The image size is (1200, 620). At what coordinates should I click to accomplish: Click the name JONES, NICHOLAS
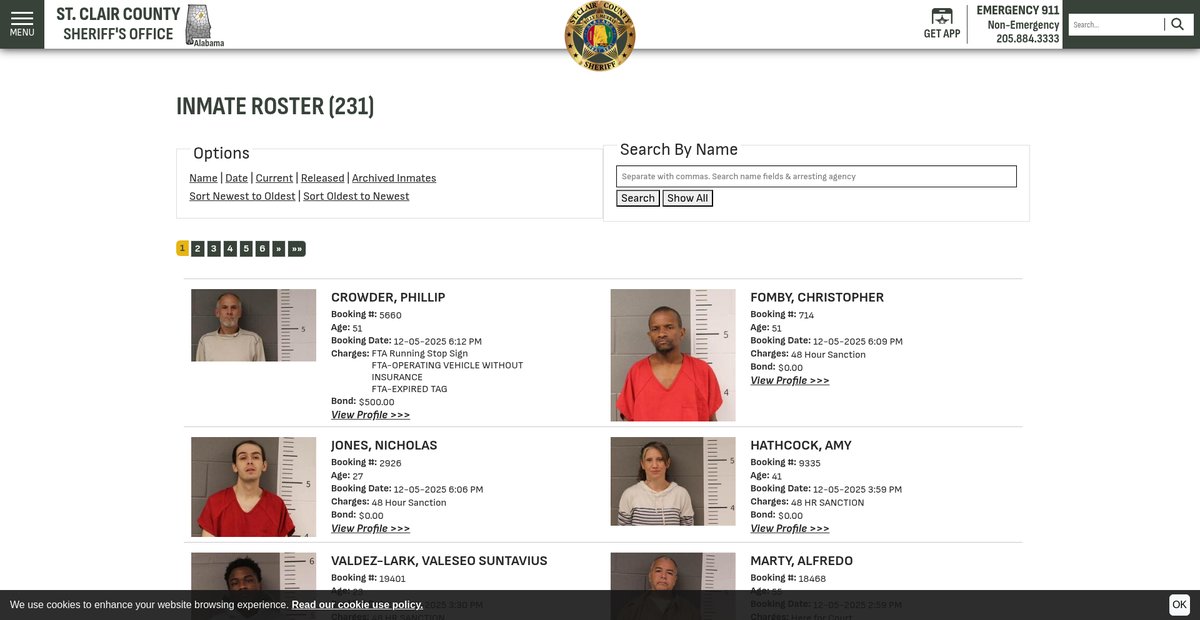[384, 445]
